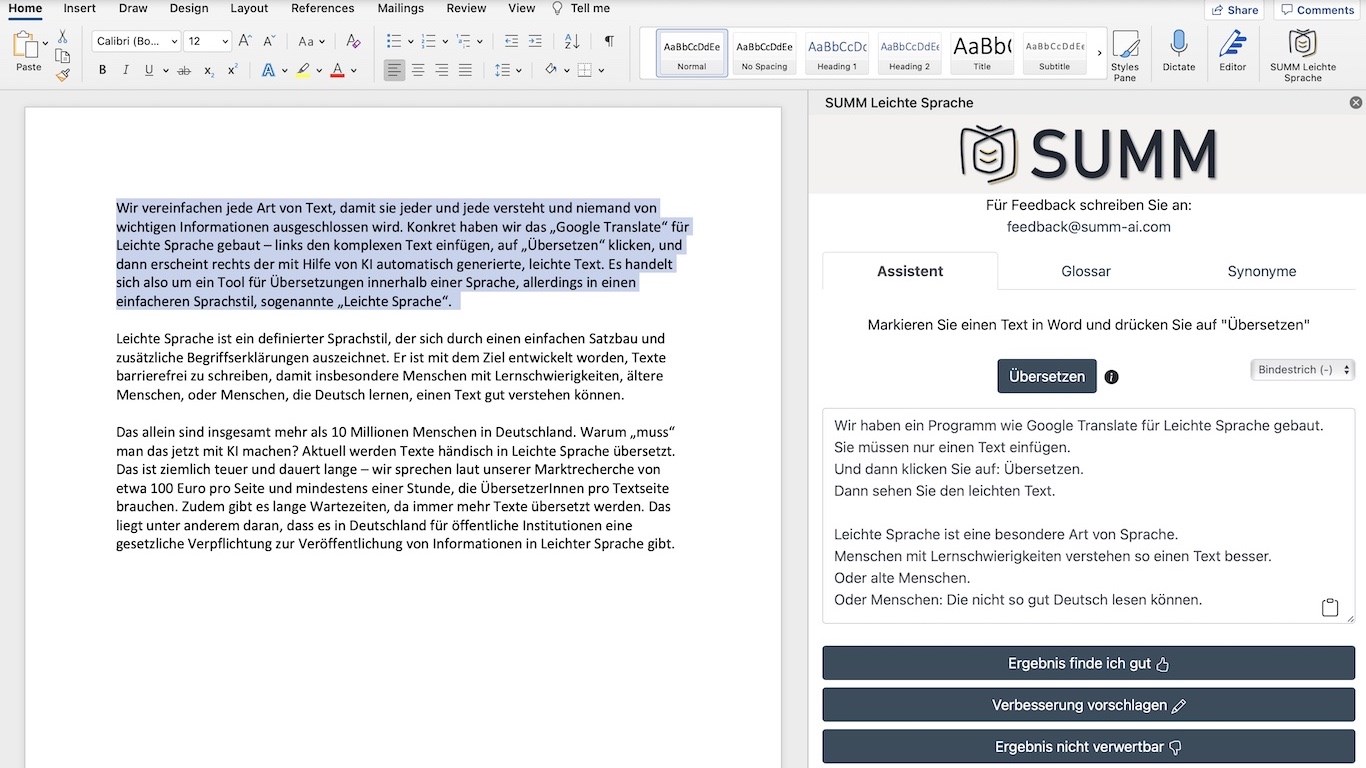The width and height of the screenshot is (1366, 768).
Task: Sort text with the A-Z icon
Action: 572,41
